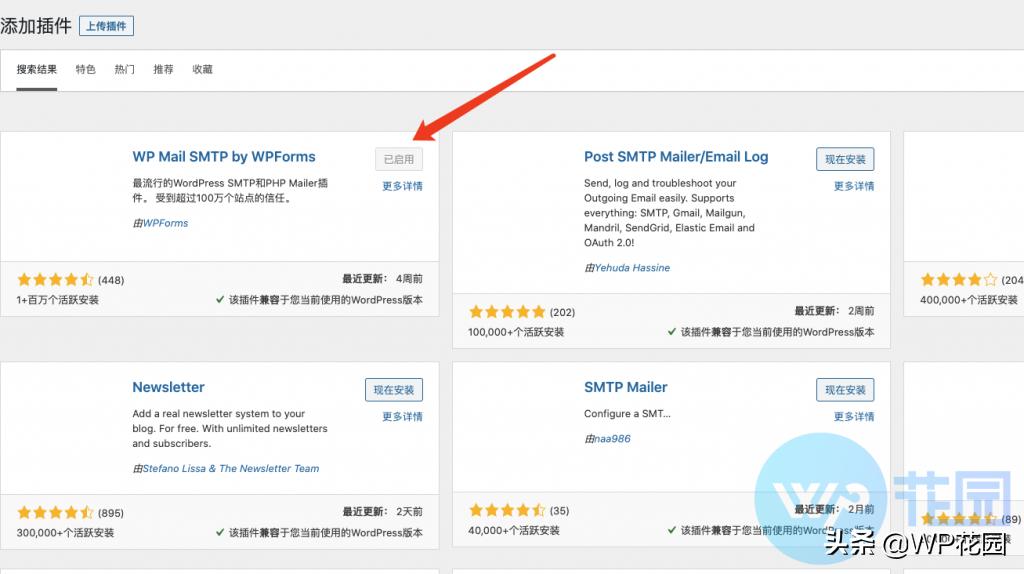The height and width of the screenshot is (574, 1024).
Task: Click the disabled 已启用 button on WP Mail SMTP
Action: coord(399,159)
